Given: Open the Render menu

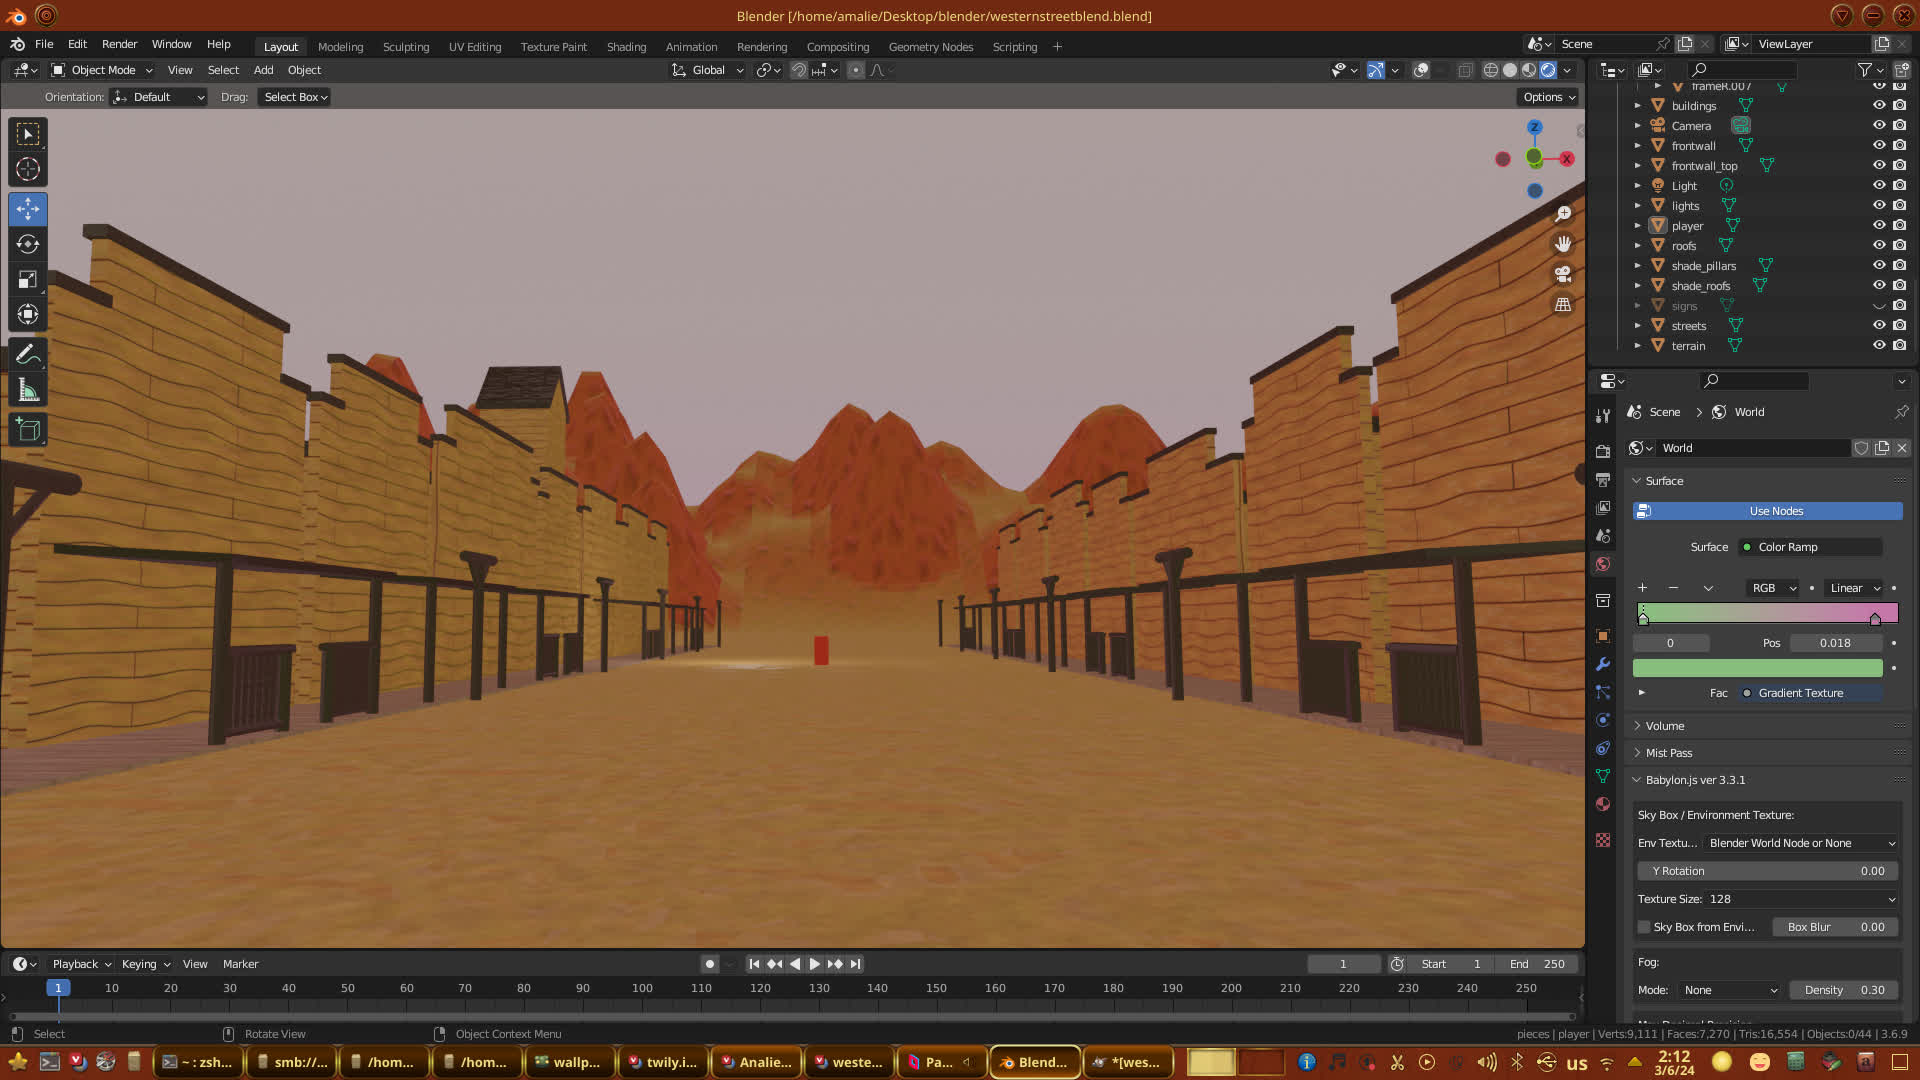Looking at the screenshot, I should point(119,44).
